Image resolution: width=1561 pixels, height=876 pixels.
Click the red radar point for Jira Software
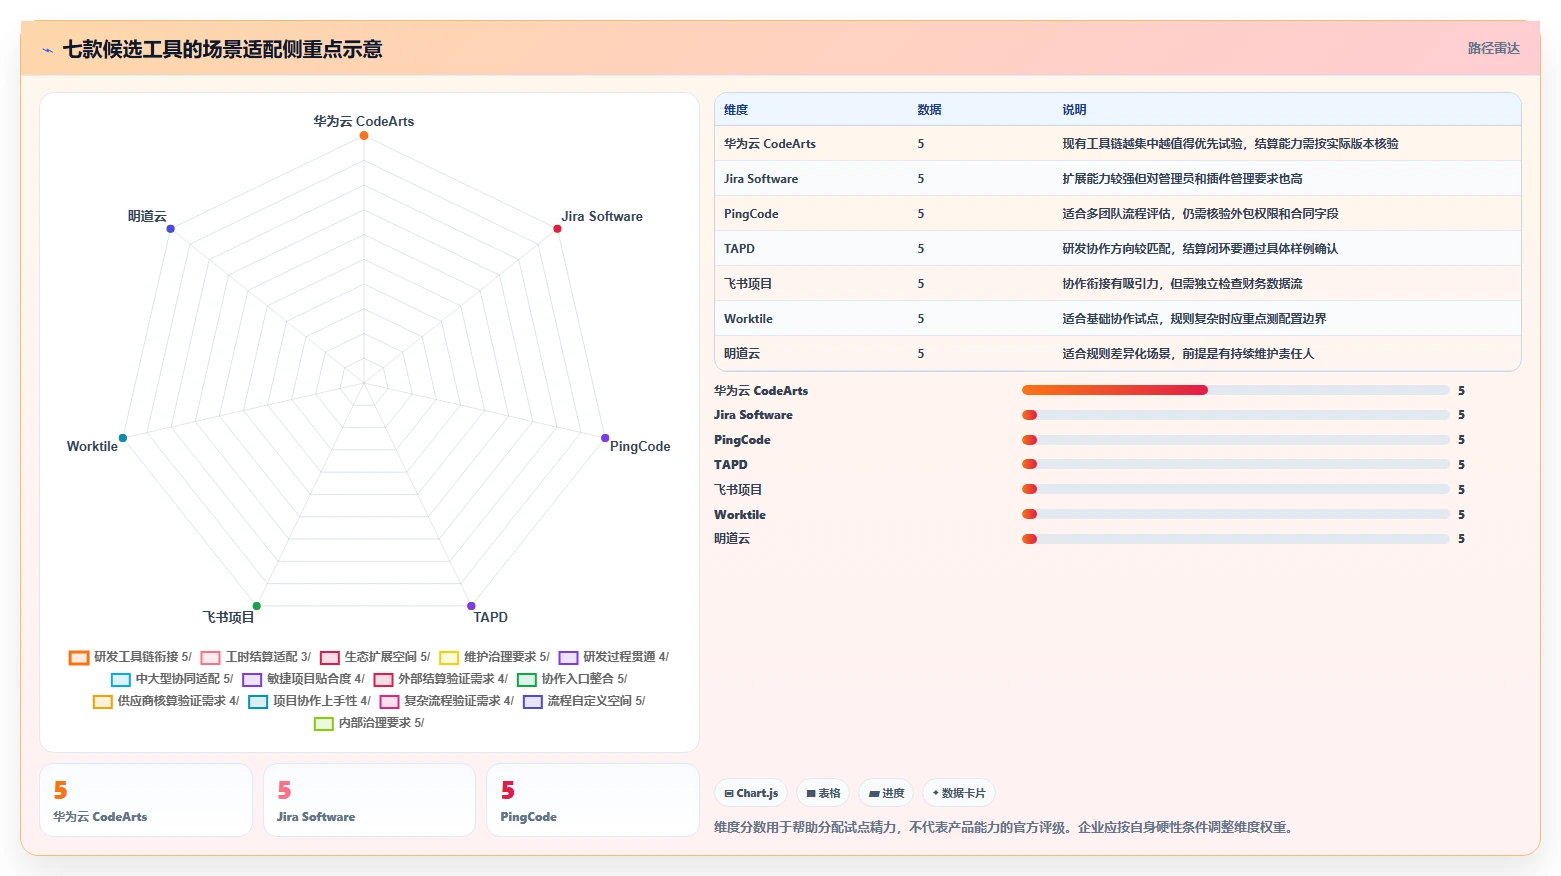557,229
